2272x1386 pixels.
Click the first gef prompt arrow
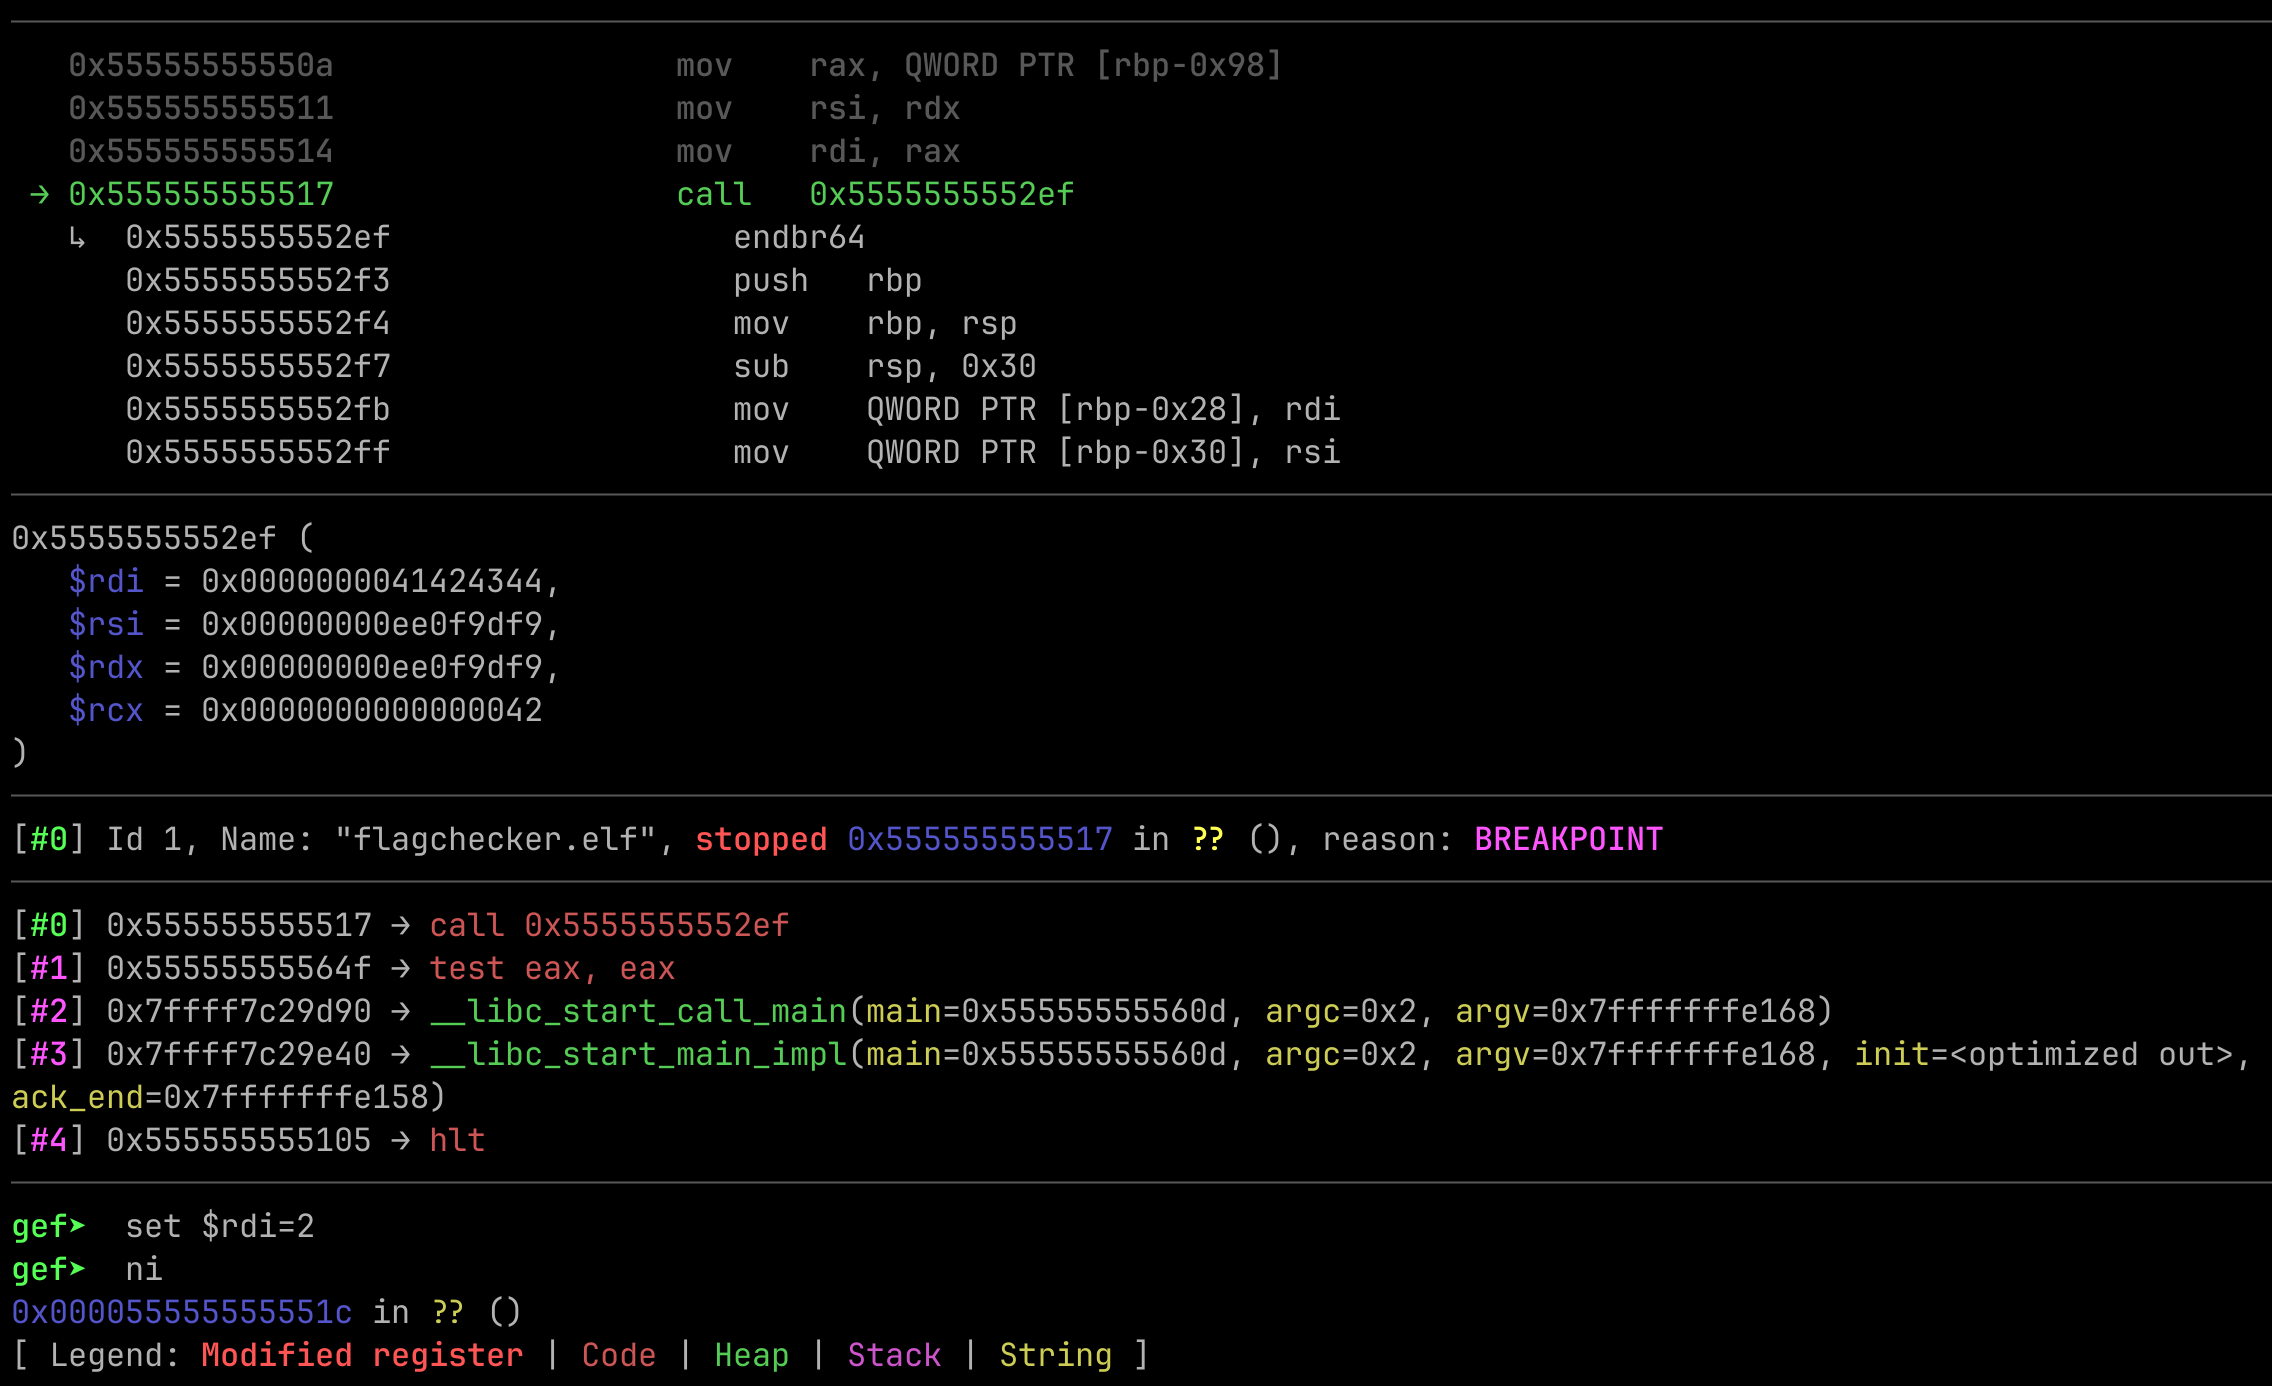77,1226
